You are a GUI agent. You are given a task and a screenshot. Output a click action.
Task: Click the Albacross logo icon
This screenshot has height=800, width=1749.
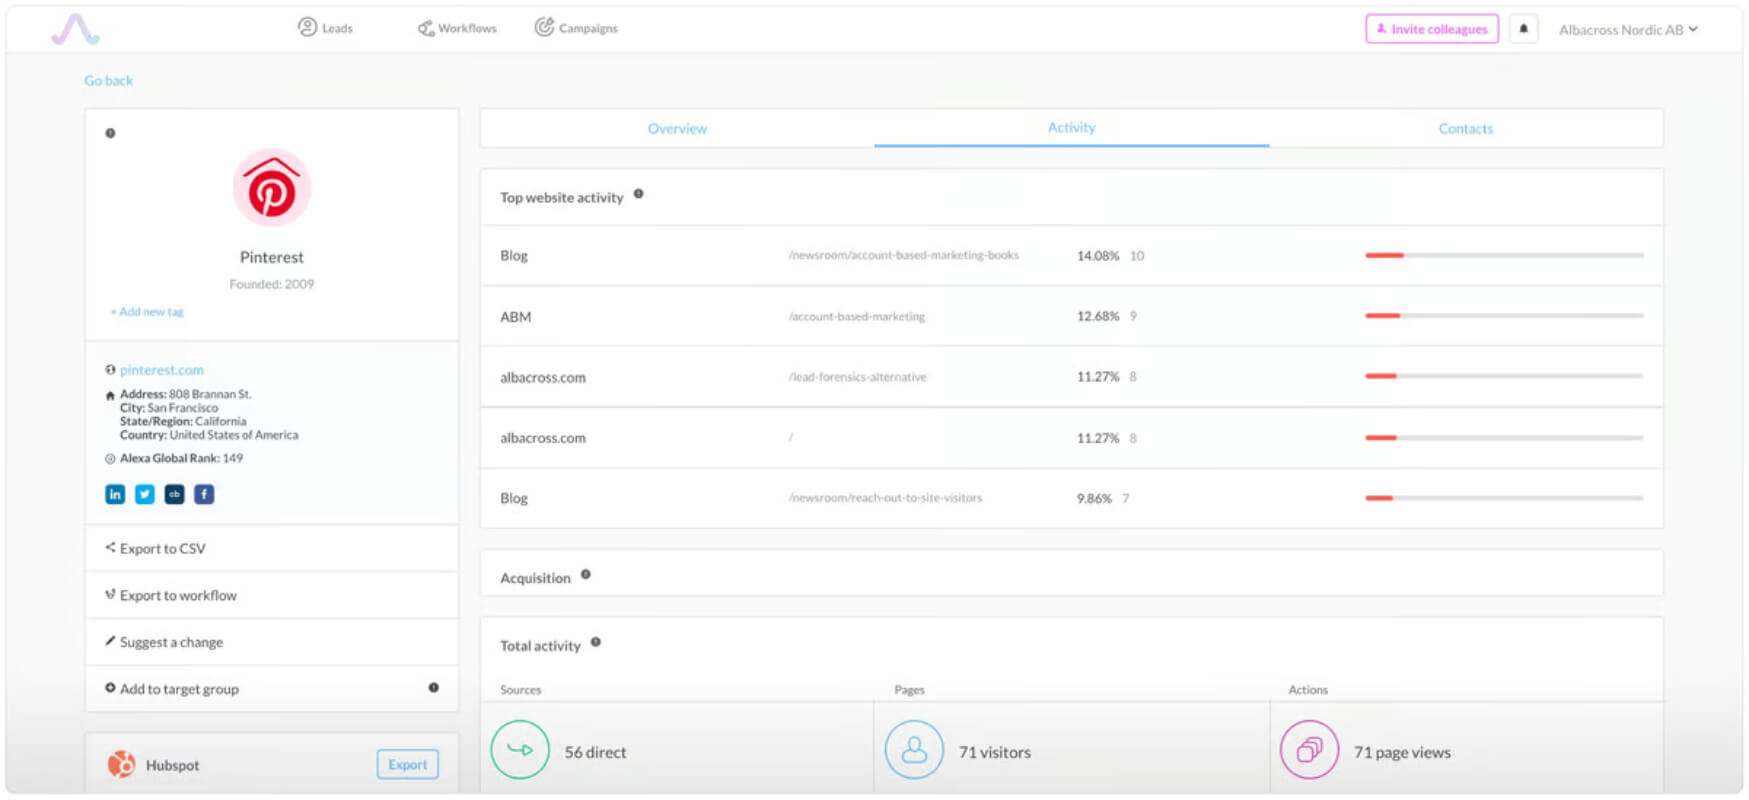[x=75, y=29]
